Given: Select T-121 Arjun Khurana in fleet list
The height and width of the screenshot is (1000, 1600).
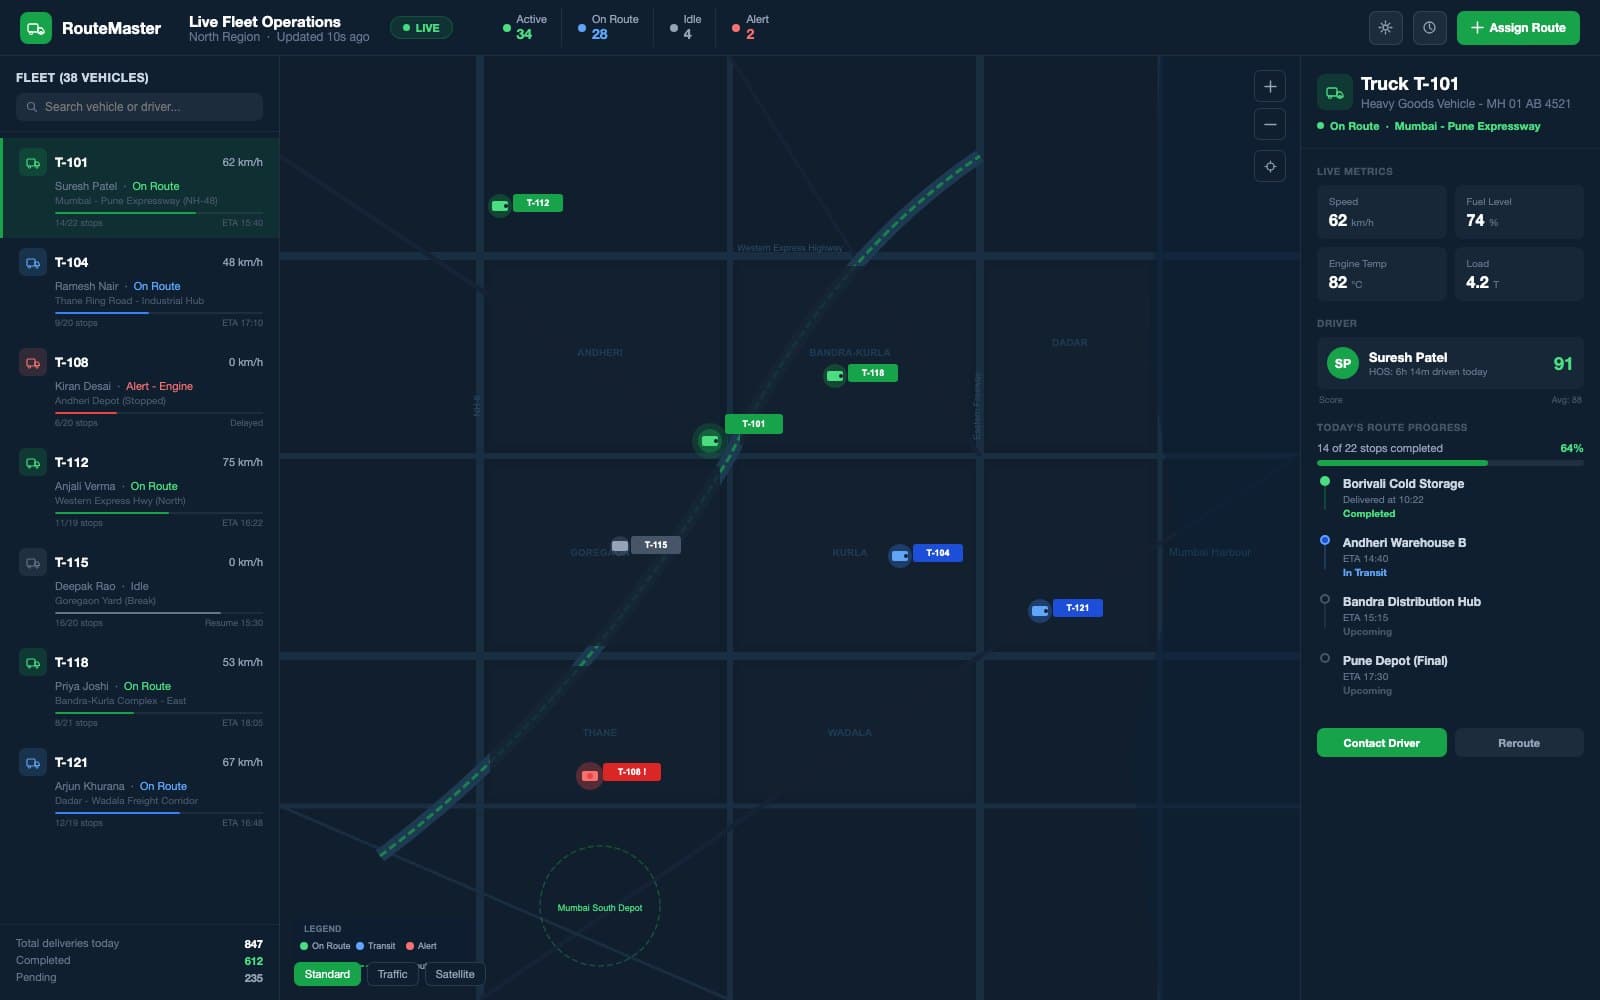Looking at the screenshot, I should coord(140,788).
